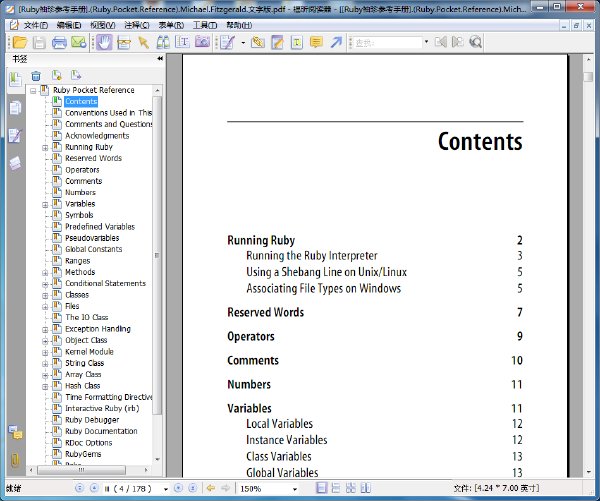
Task: Open the layers panel in left sidebar
Action: tap(15, 163)
